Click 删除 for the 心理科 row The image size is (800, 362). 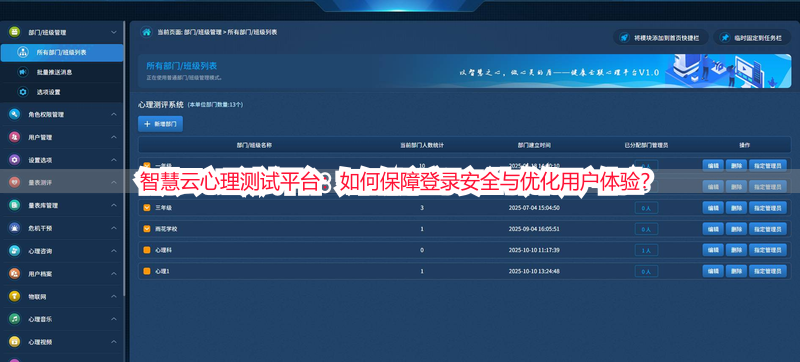[x=736, y=250]
